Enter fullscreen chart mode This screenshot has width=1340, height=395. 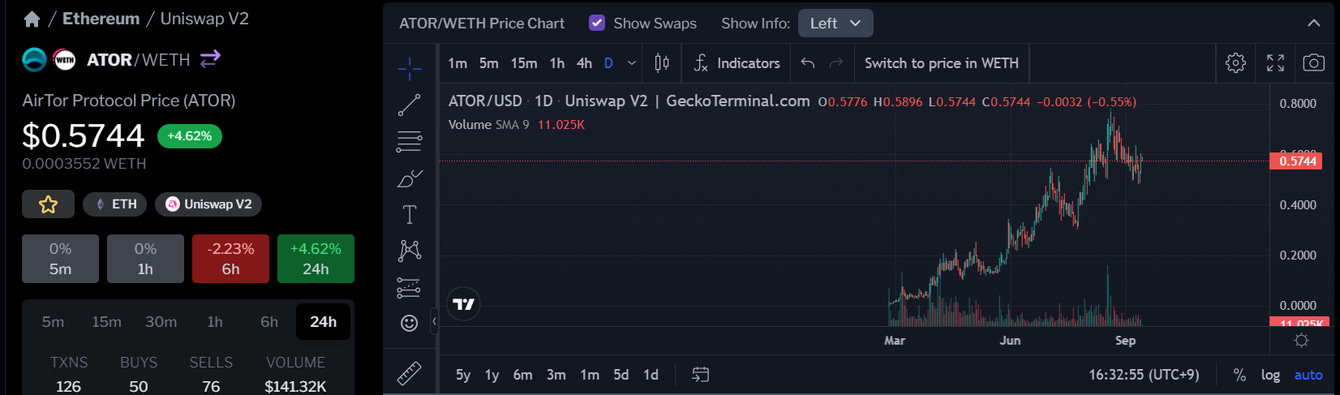(x=1275, y=63)
